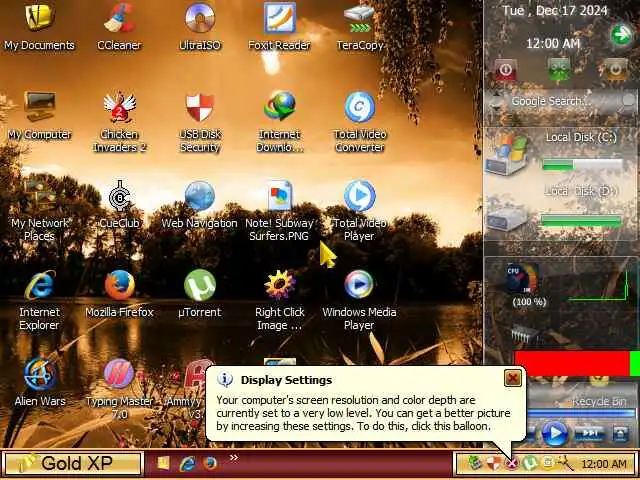Screen dimensions: 640x480
Task: Open the Internet Explorer desktop icon
Action: pos(39,300)
